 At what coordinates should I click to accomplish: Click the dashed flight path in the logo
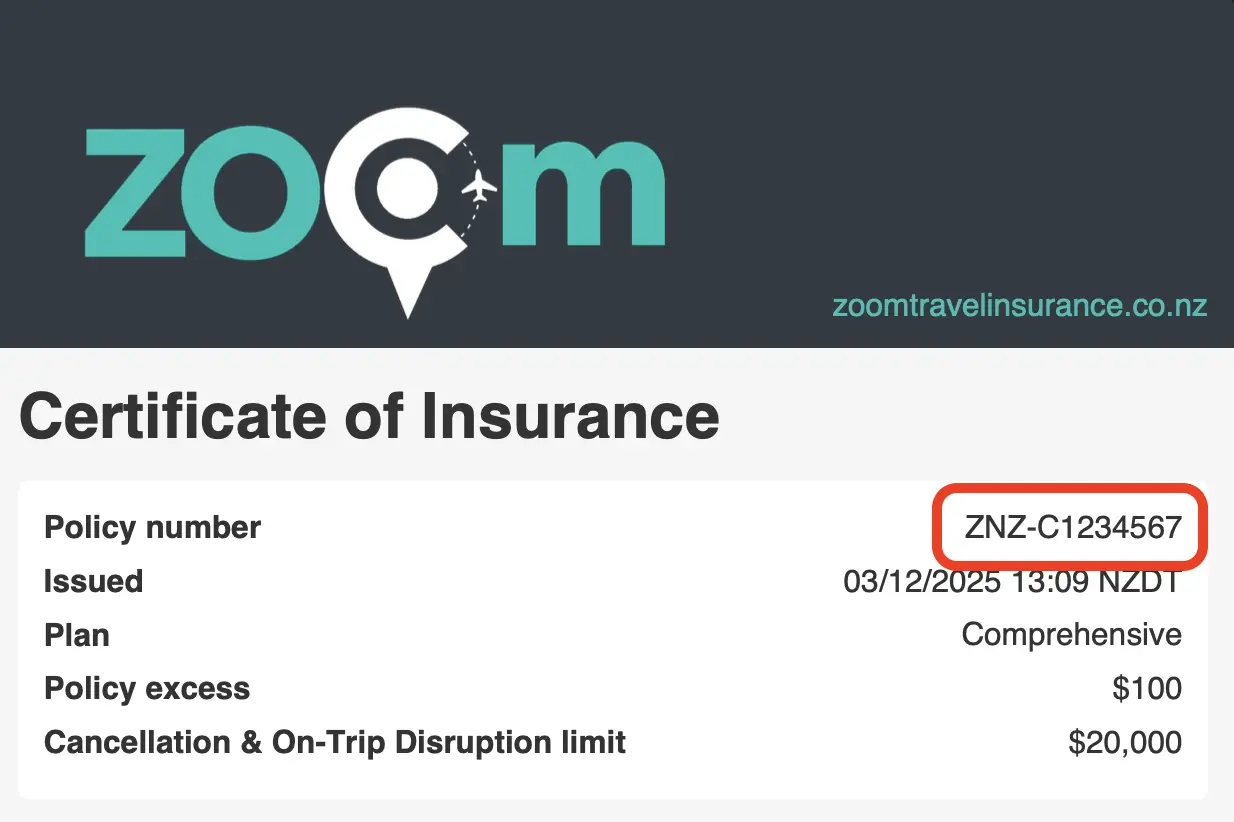pos(473,225)
